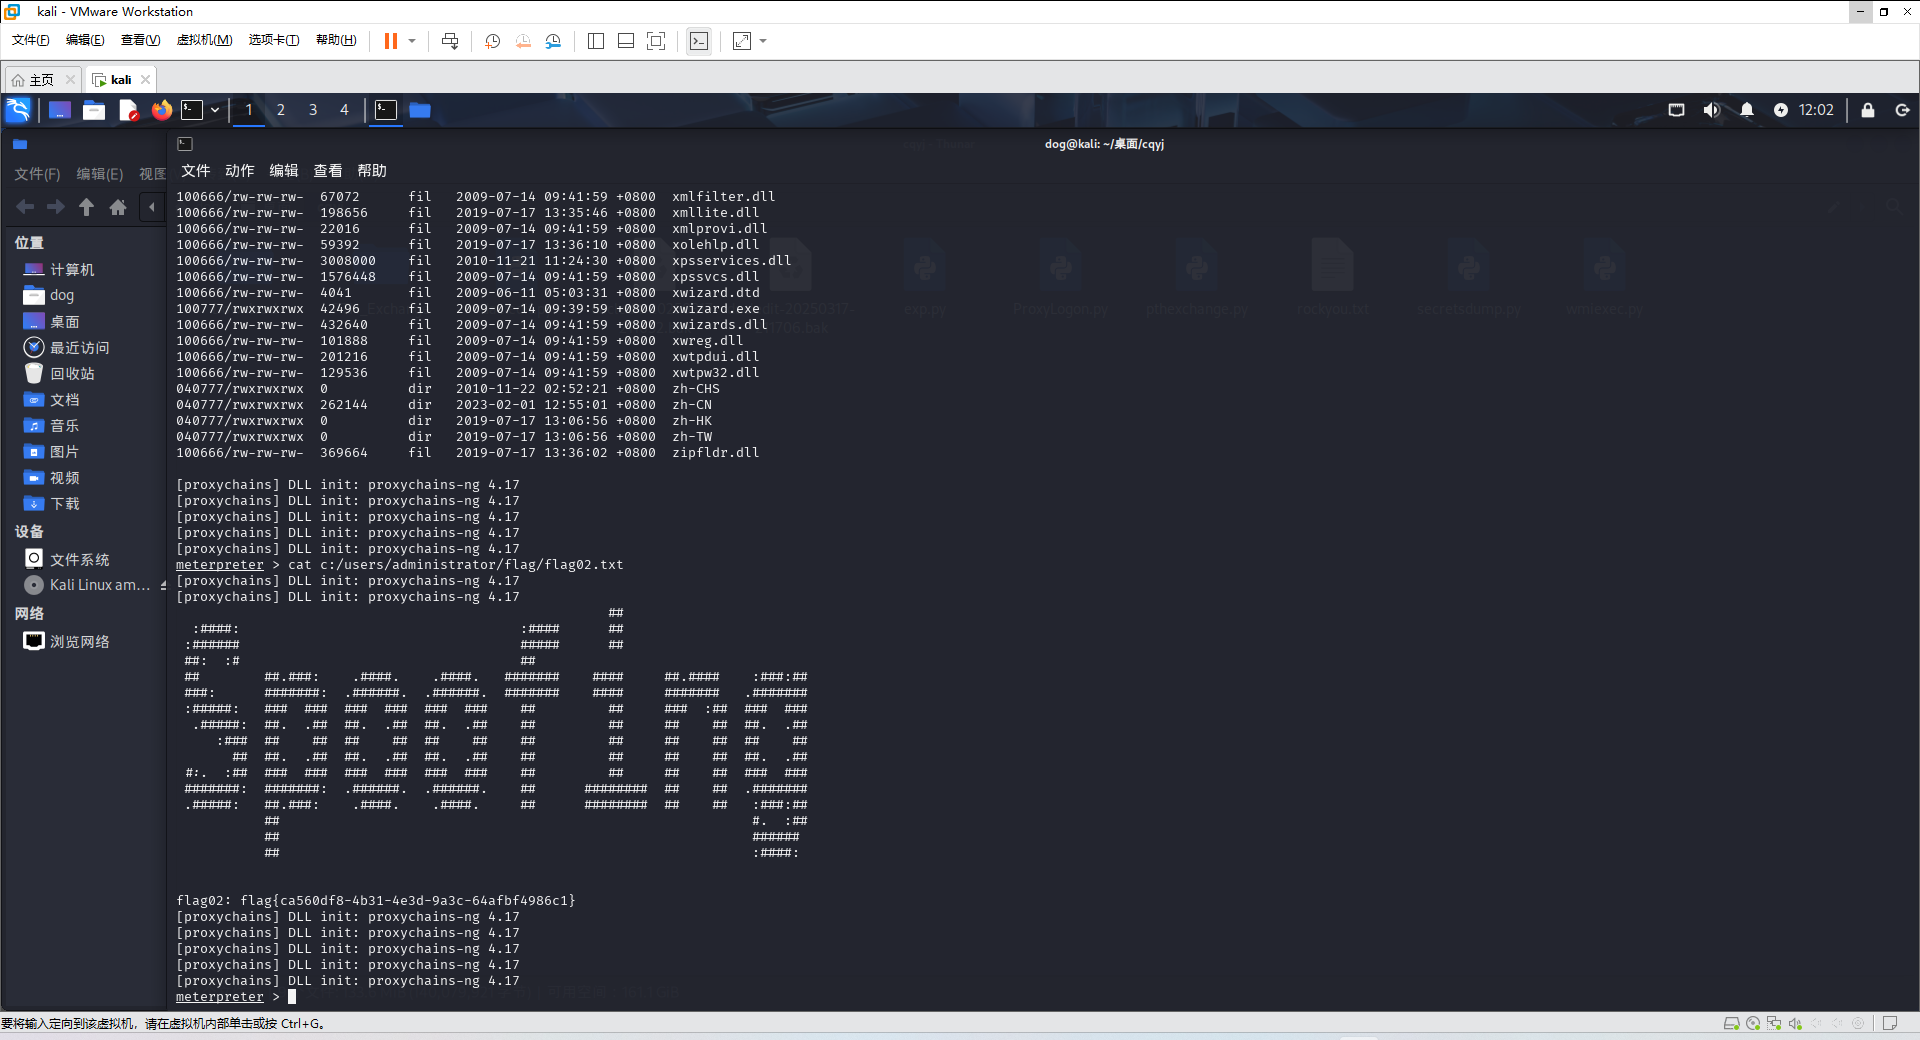This screenshot has width=1920, height=1040.
Task: Open the terminal launcher dropdown arrow in the panel
Action: pos(215,110)
